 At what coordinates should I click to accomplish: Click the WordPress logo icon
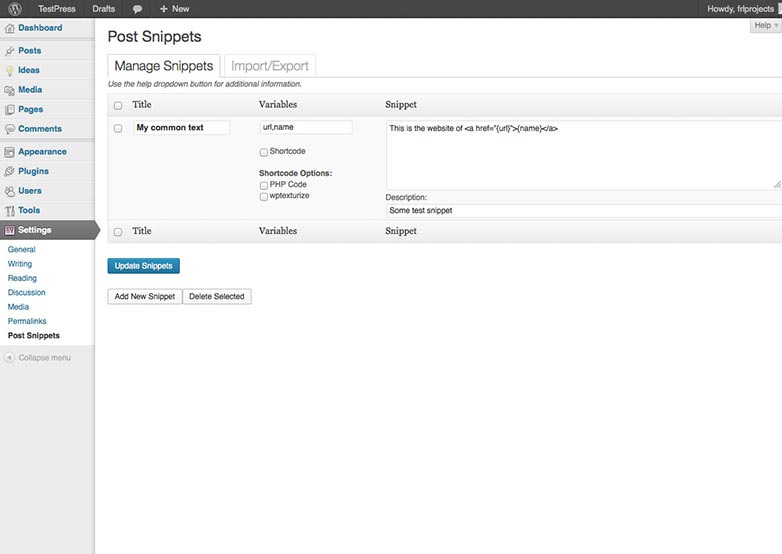[15, 8]
